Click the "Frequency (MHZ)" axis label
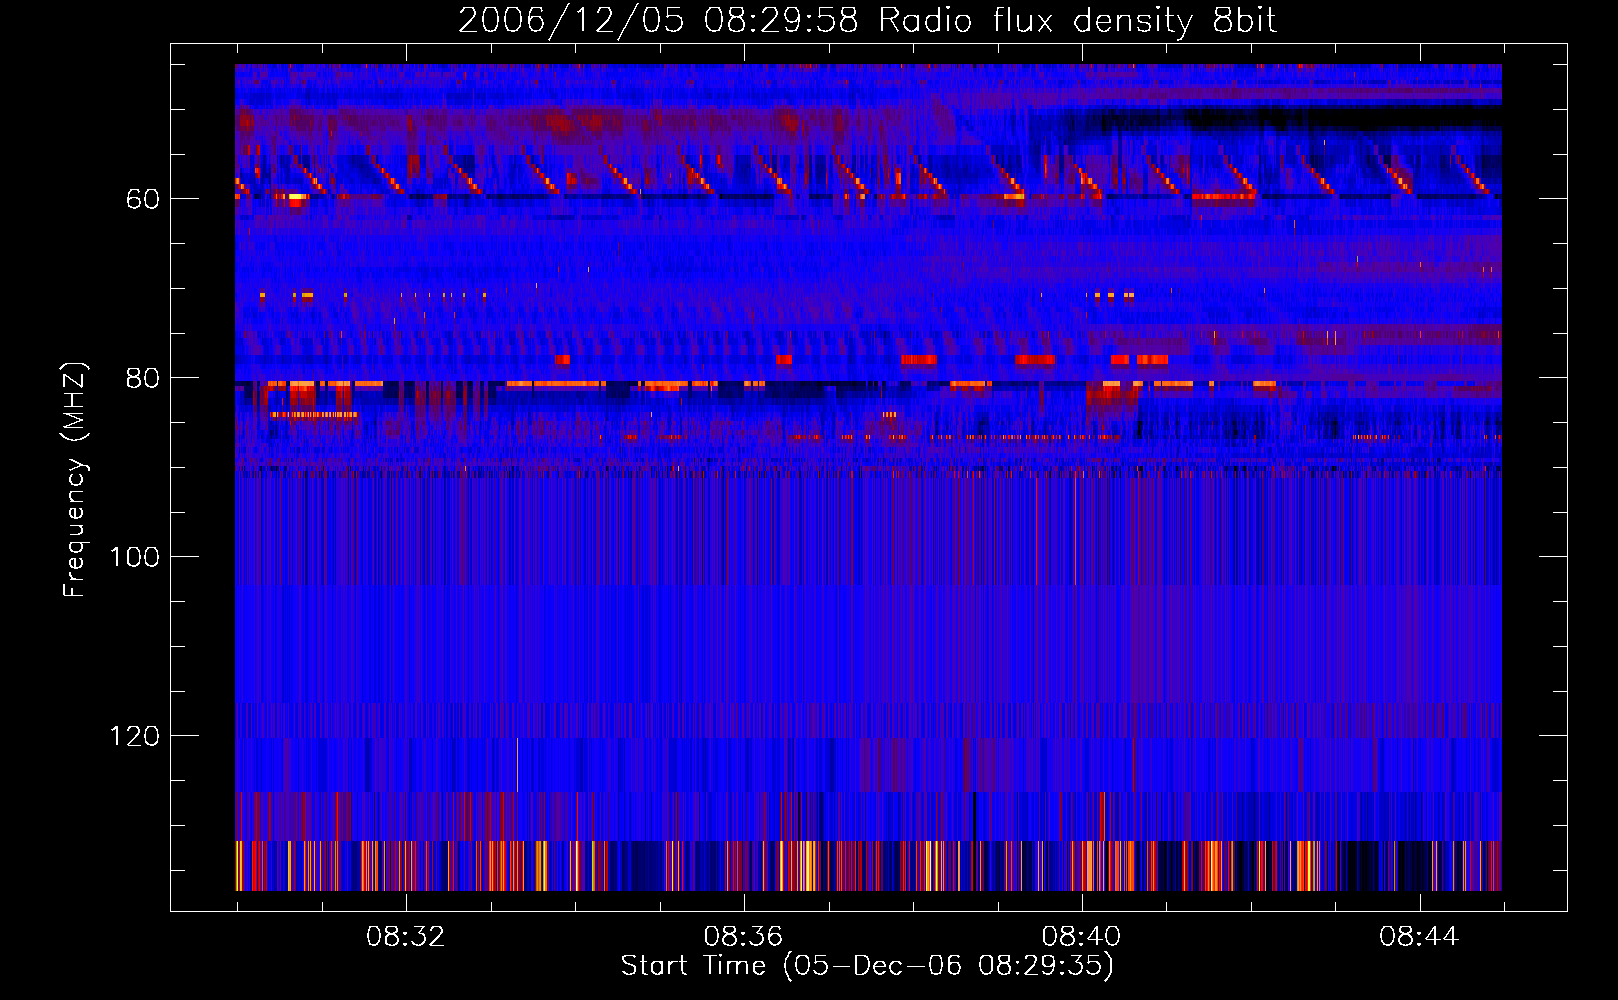Screen dimensions: 1618x1000 coord(75,480)
